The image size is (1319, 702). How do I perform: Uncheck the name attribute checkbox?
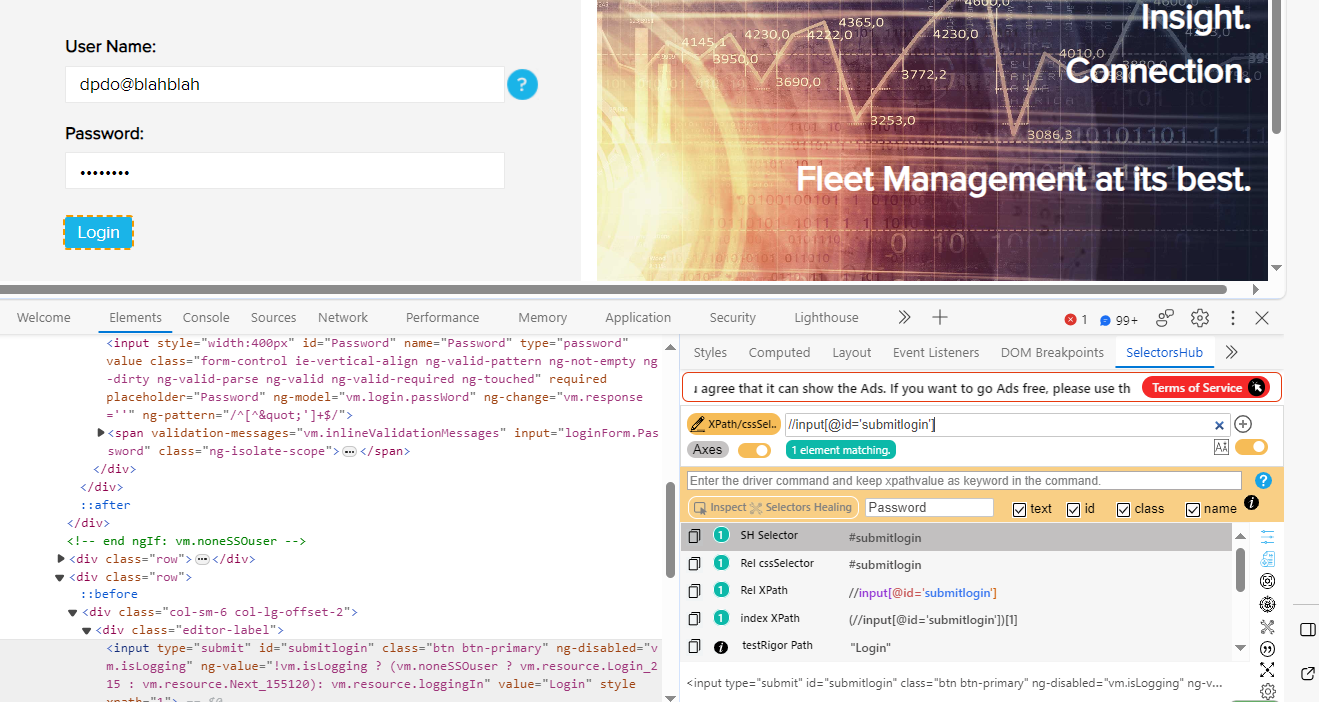[1193, 510]
